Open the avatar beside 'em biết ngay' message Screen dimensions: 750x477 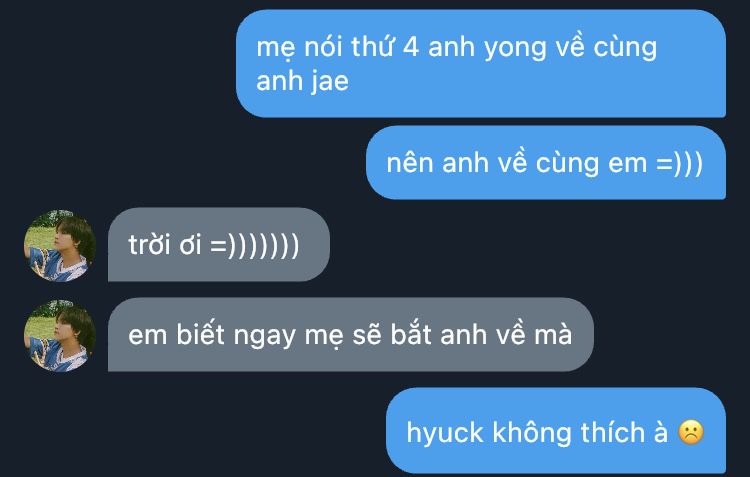coord(60,335)
